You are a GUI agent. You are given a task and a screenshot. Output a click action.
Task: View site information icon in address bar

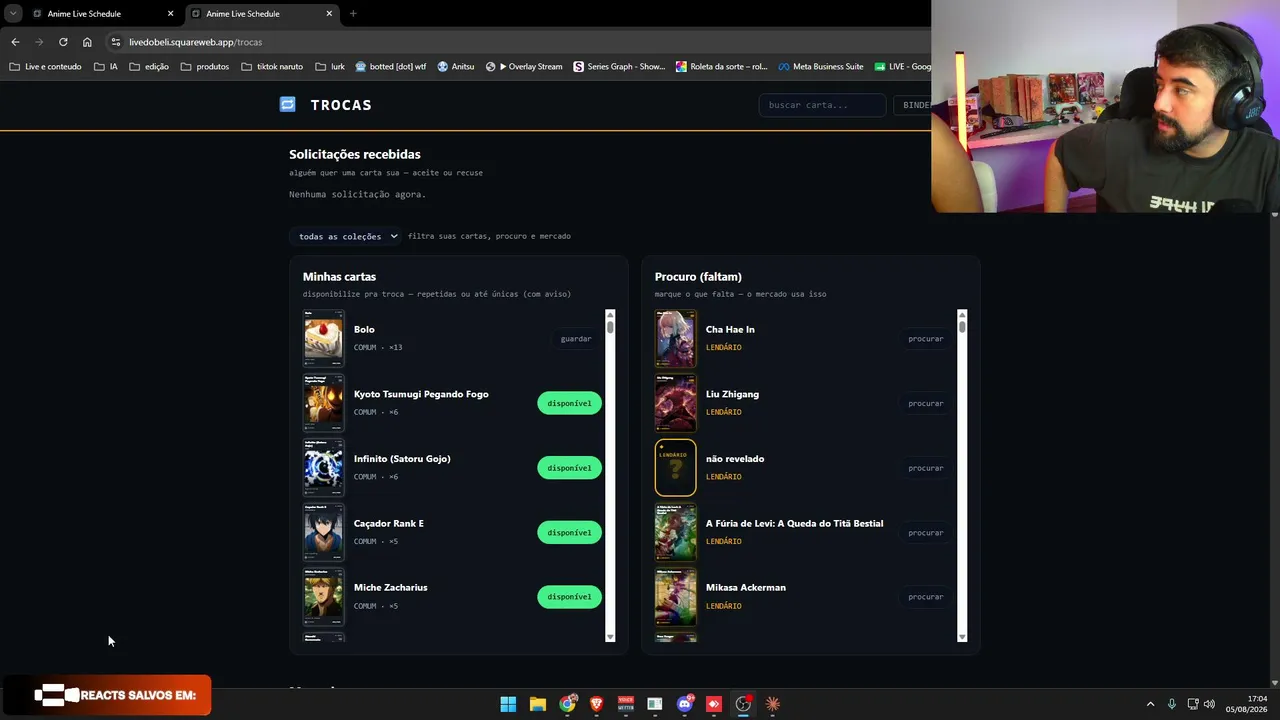116,42
